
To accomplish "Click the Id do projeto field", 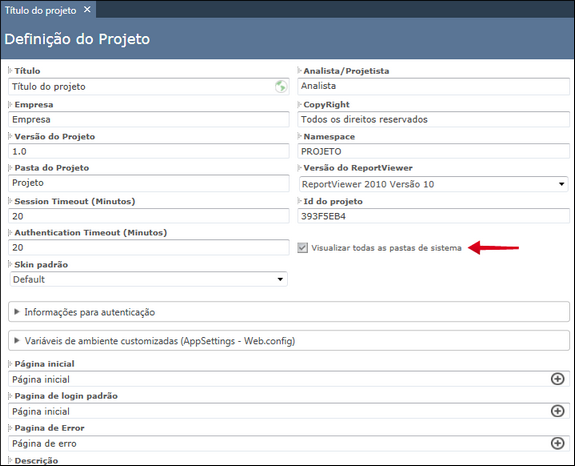I will tap(433, 216).
